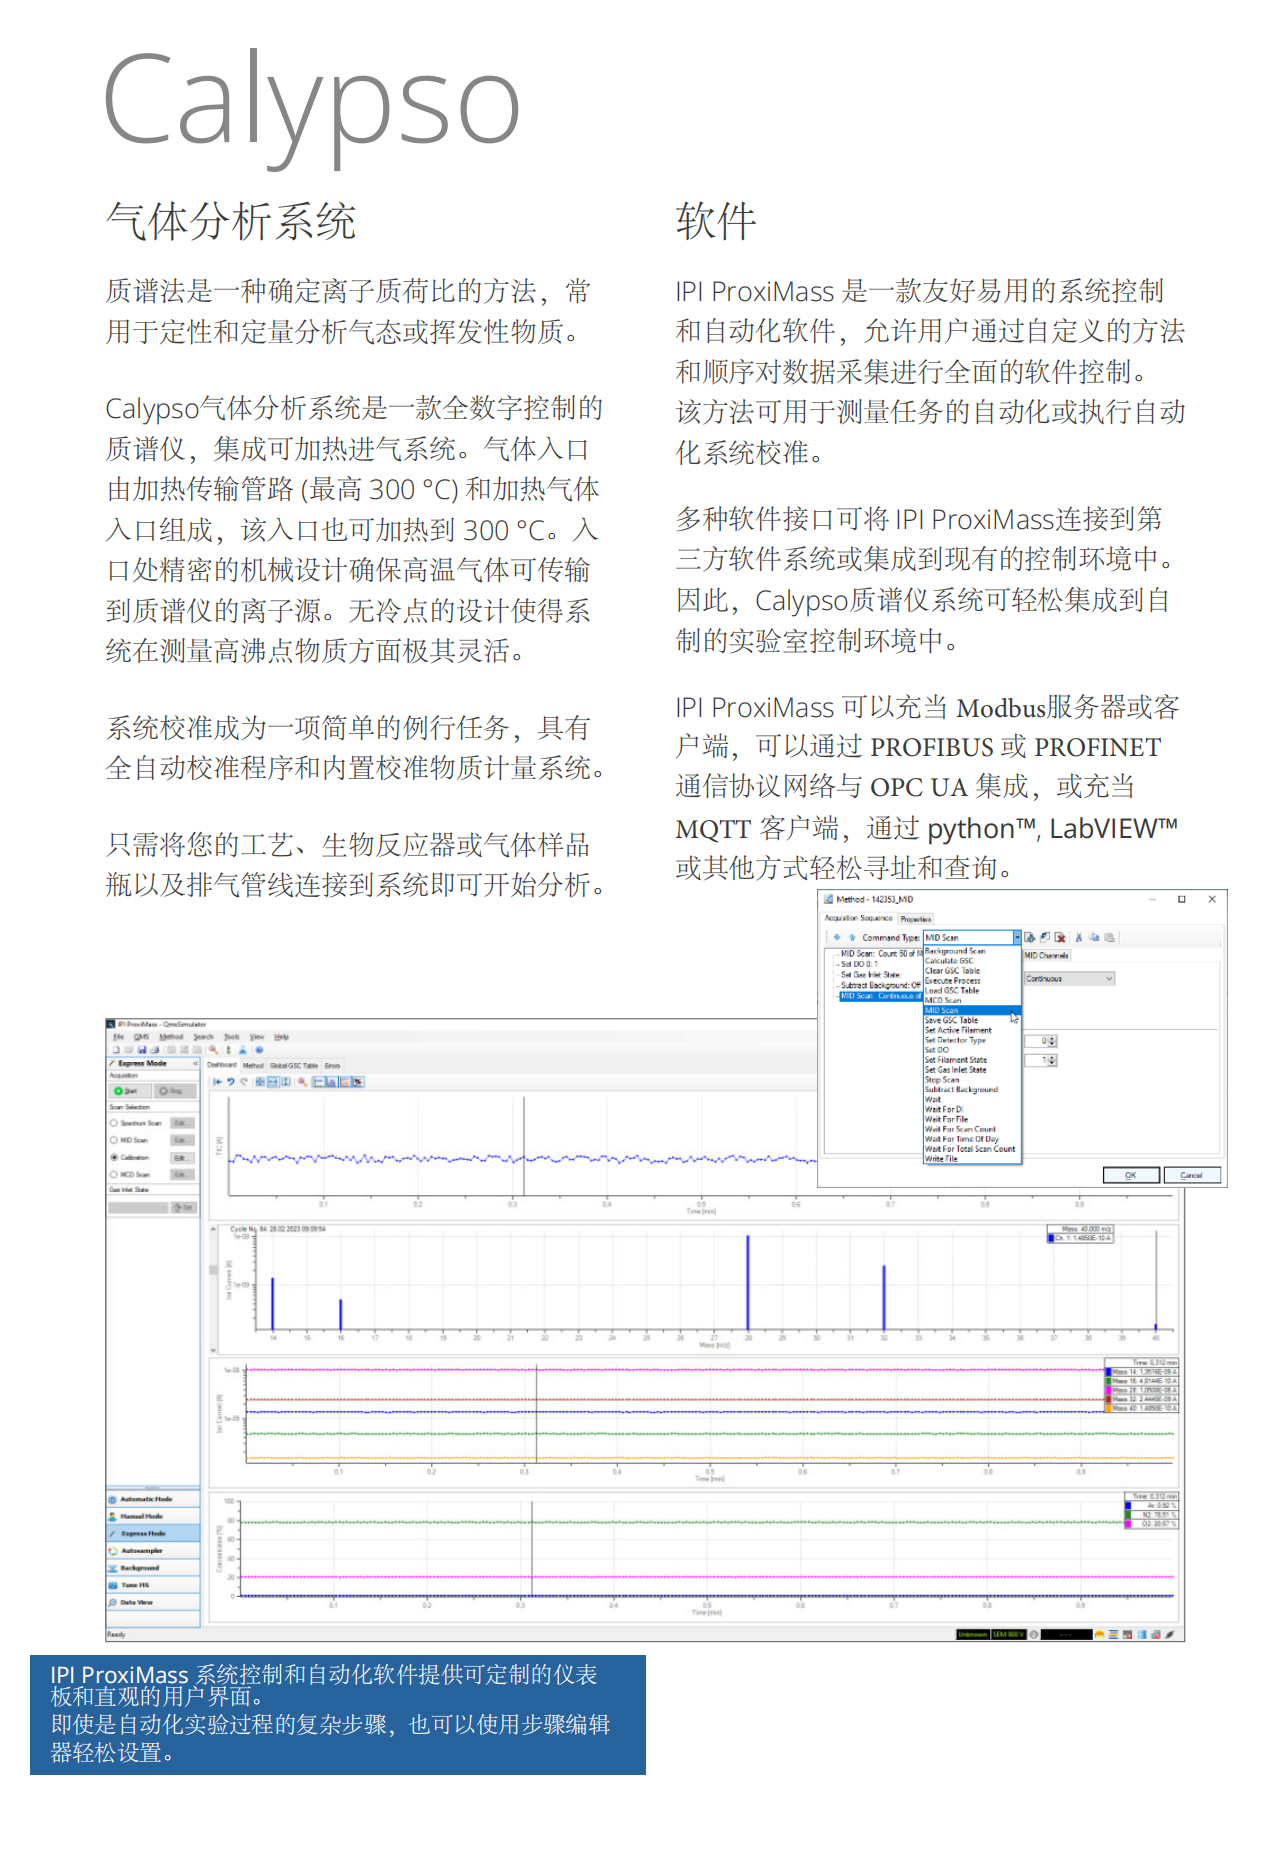Click the blue Ar legend swatch
The height and width of the screenshot is (1871, 1280).
[1129, 1505]
